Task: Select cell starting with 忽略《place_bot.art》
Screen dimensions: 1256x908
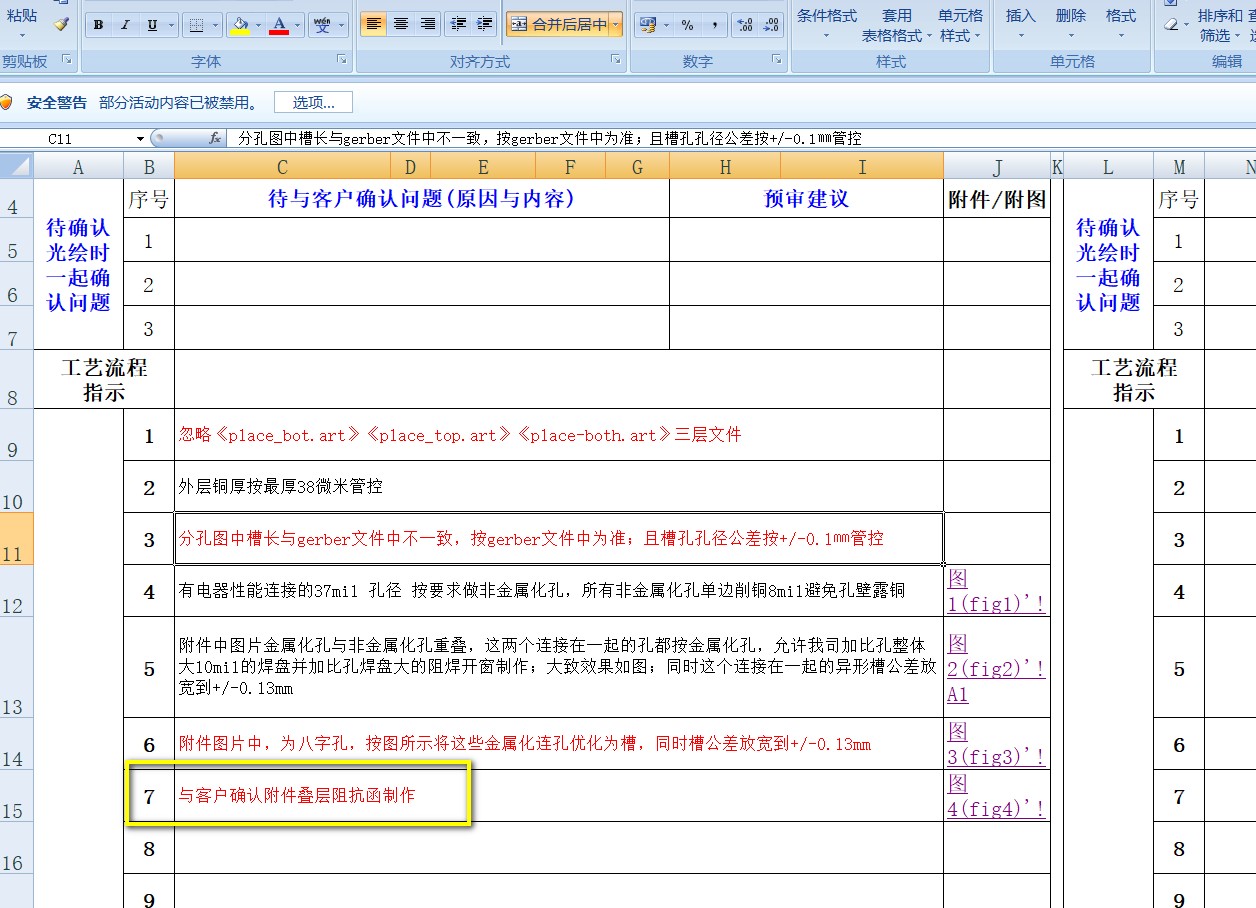Action: click(x=559, y=435)
